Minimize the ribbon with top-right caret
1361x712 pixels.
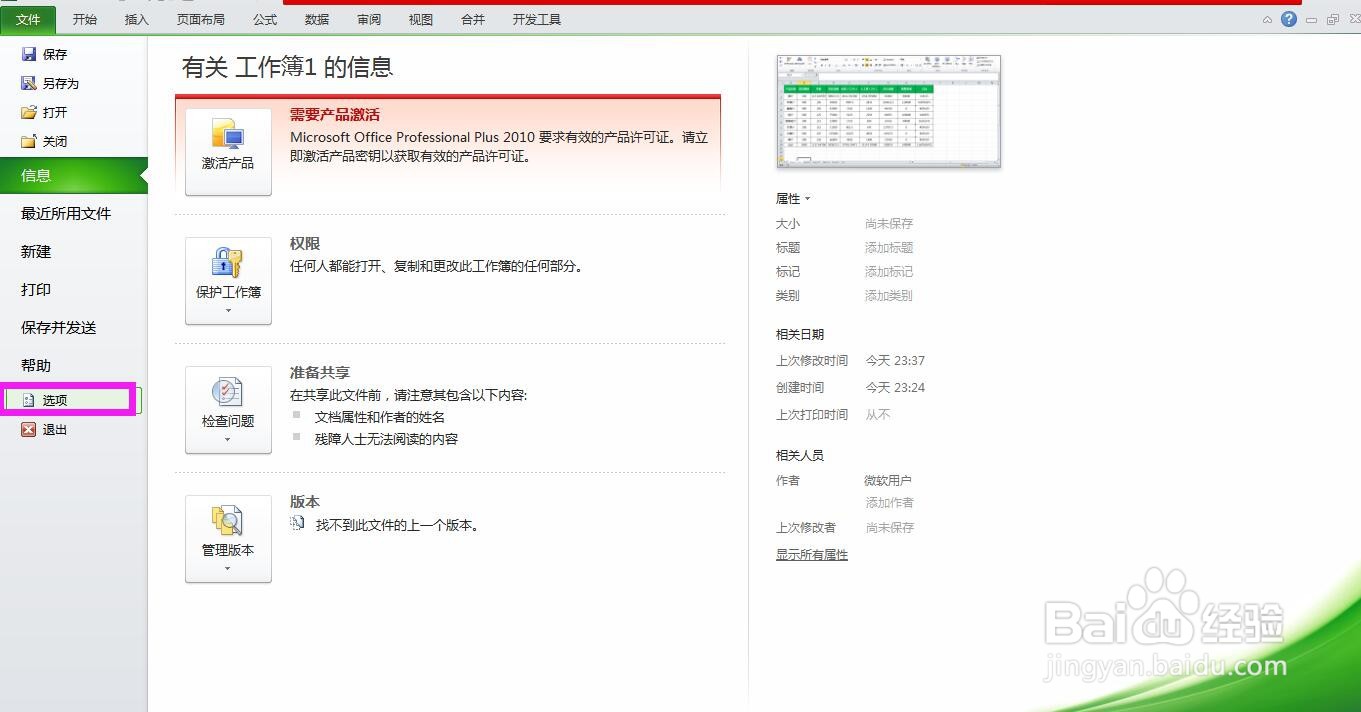tap(1267, 19)
